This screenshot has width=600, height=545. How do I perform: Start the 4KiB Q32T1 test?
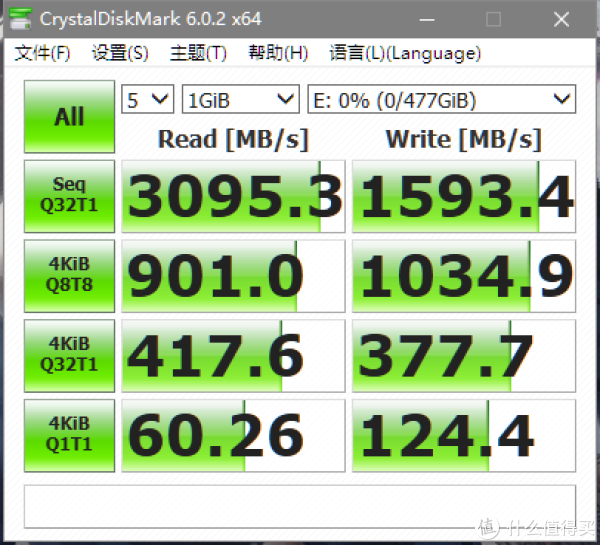click(x=69, y=356)
